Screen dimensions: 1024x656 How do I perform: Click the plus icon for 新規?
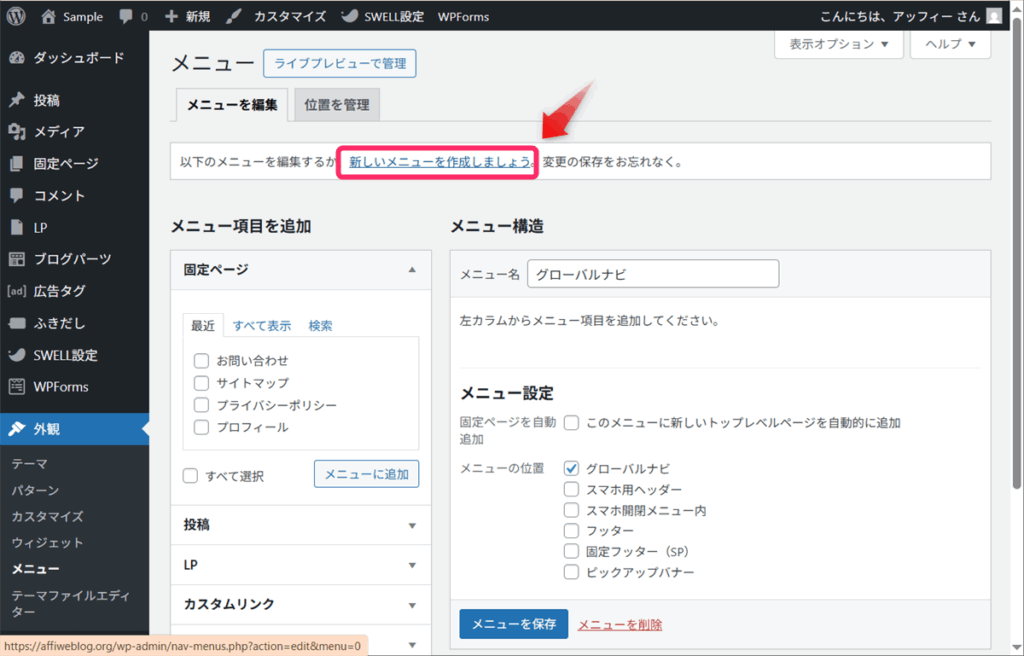(171, 16)
